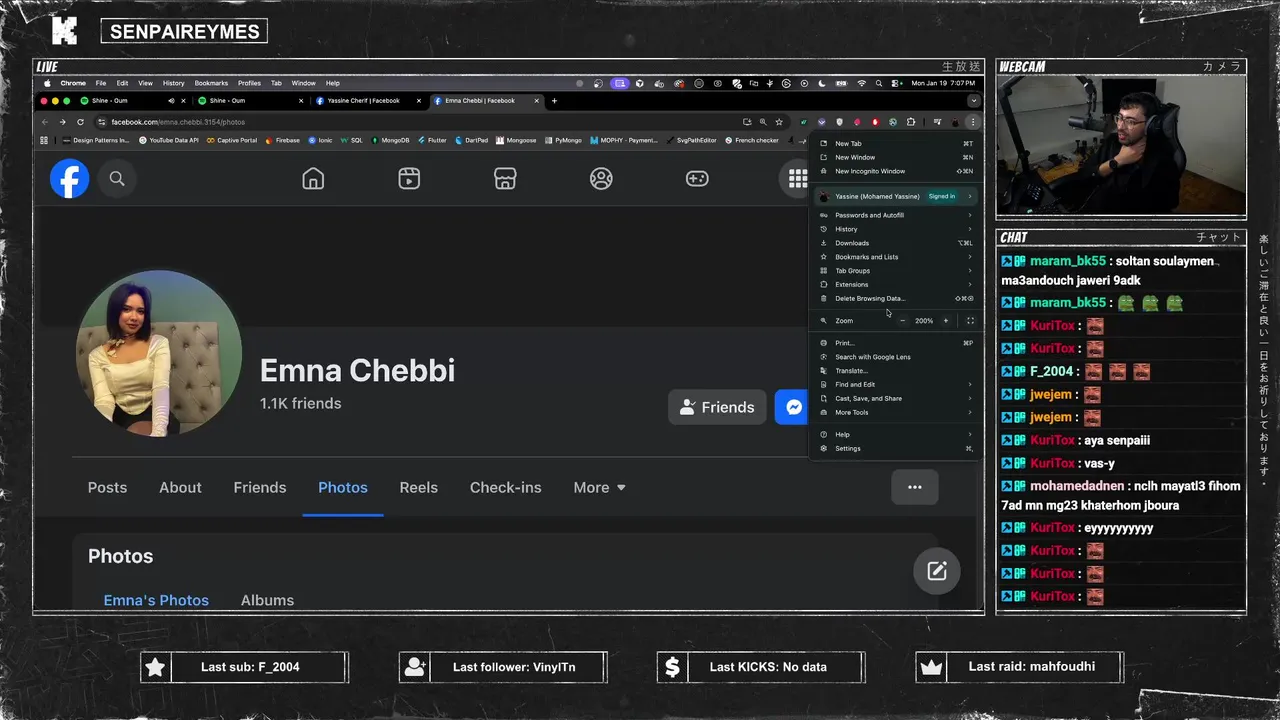This screenshot has width=1280, height=720.
Task: Expand Bookmarks and Lists submenu
Action: pyautogui.click(x=895, y=257)
